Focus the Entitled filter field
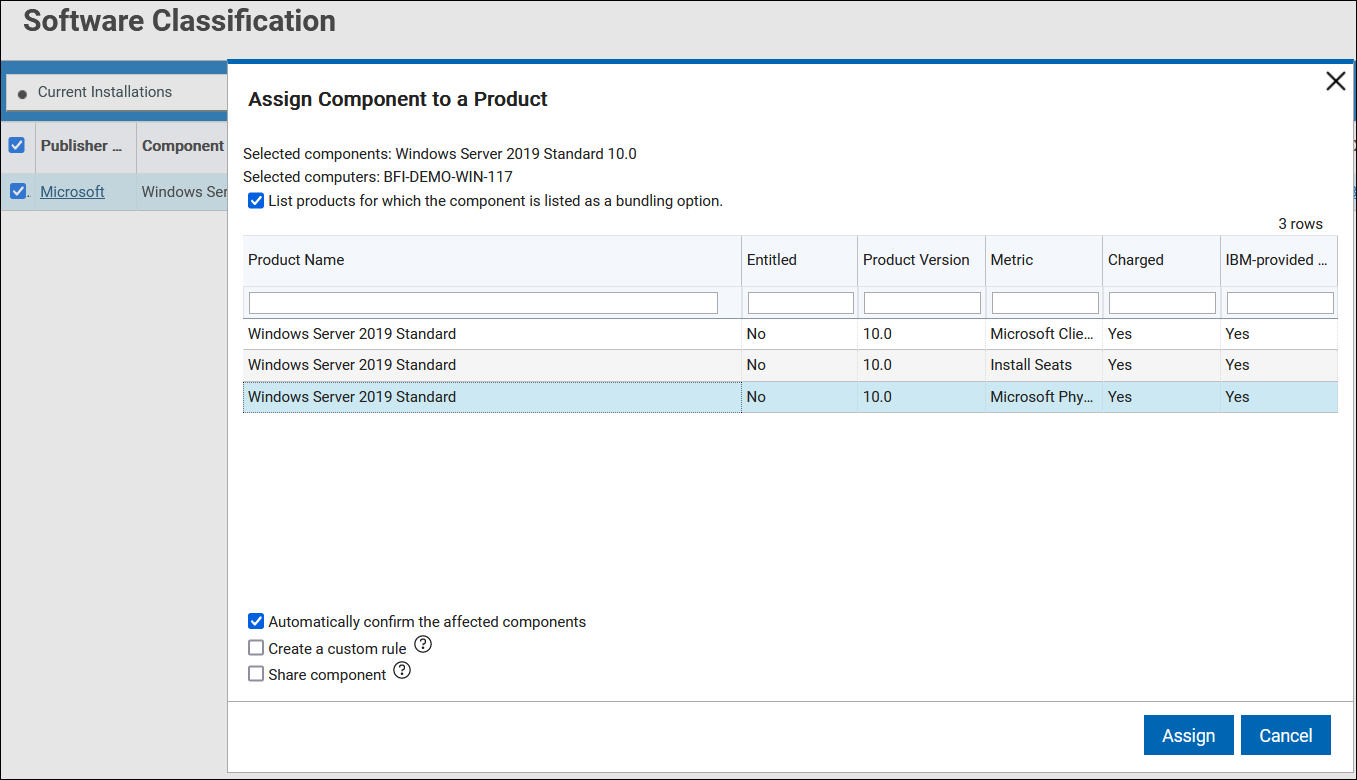This screenshot has height=780, width=1357. pyautogui.click(x=801, y=303)
